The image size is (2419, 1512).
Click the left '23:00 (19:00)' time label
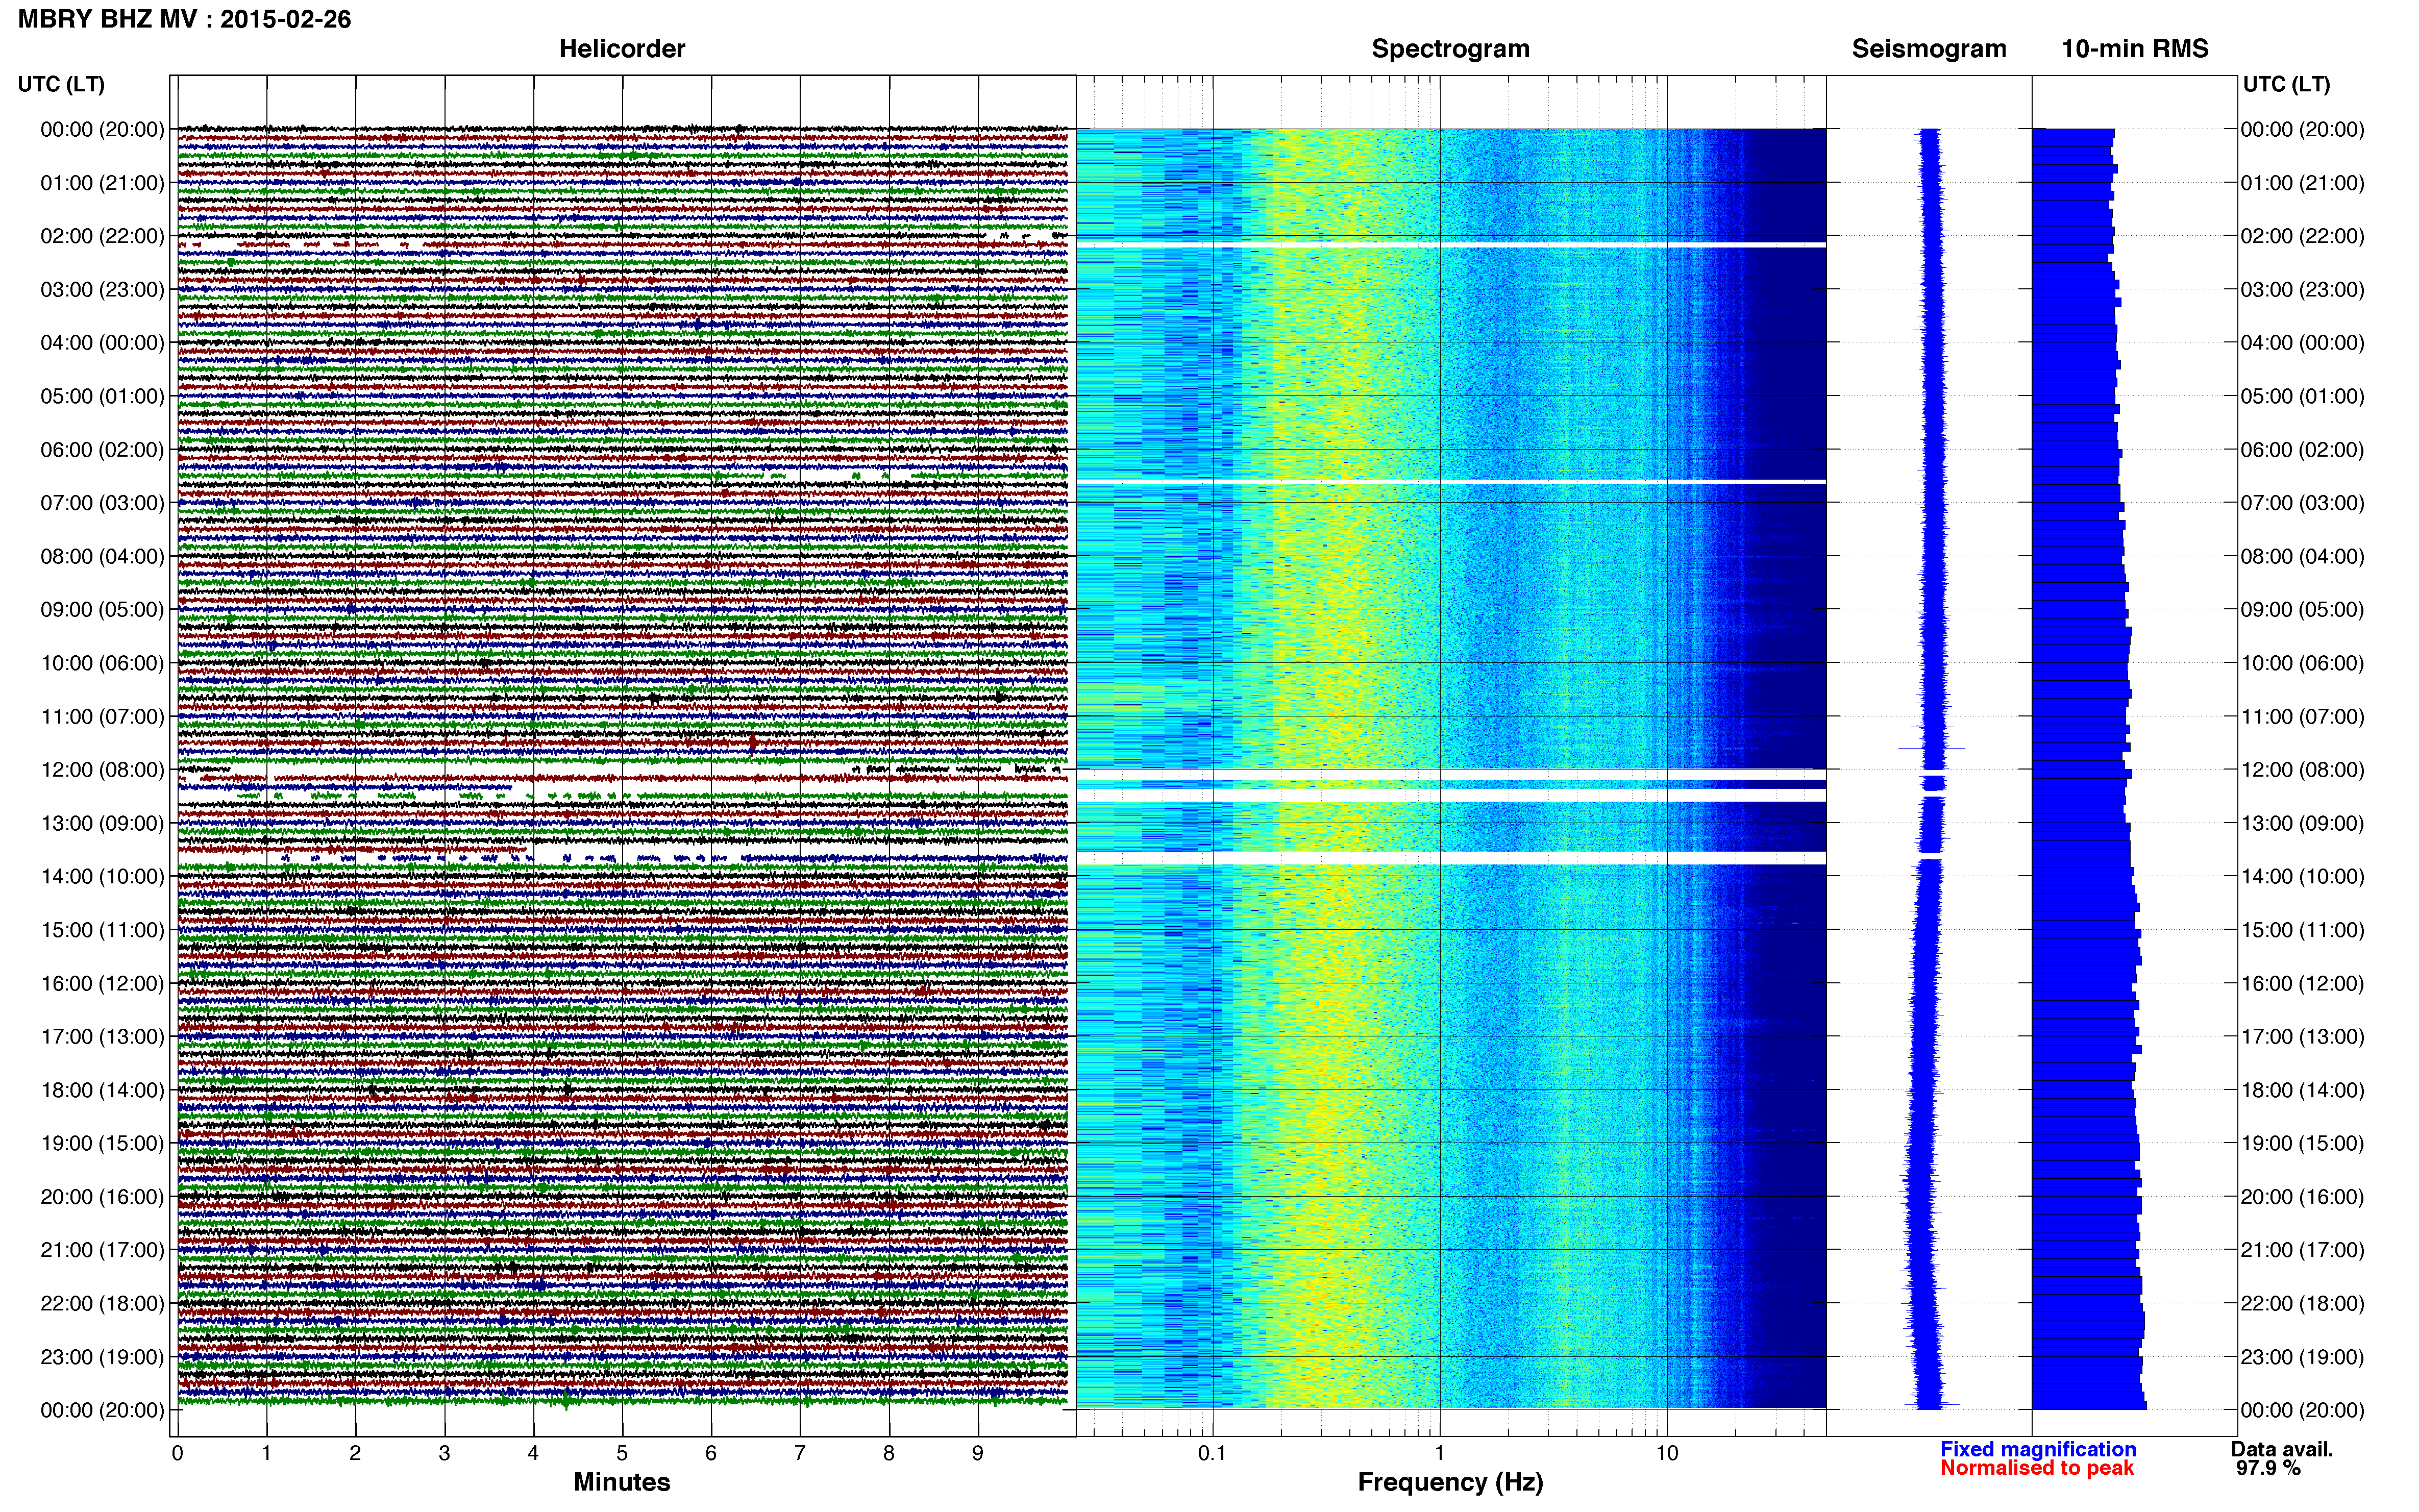click(102, 1357)
